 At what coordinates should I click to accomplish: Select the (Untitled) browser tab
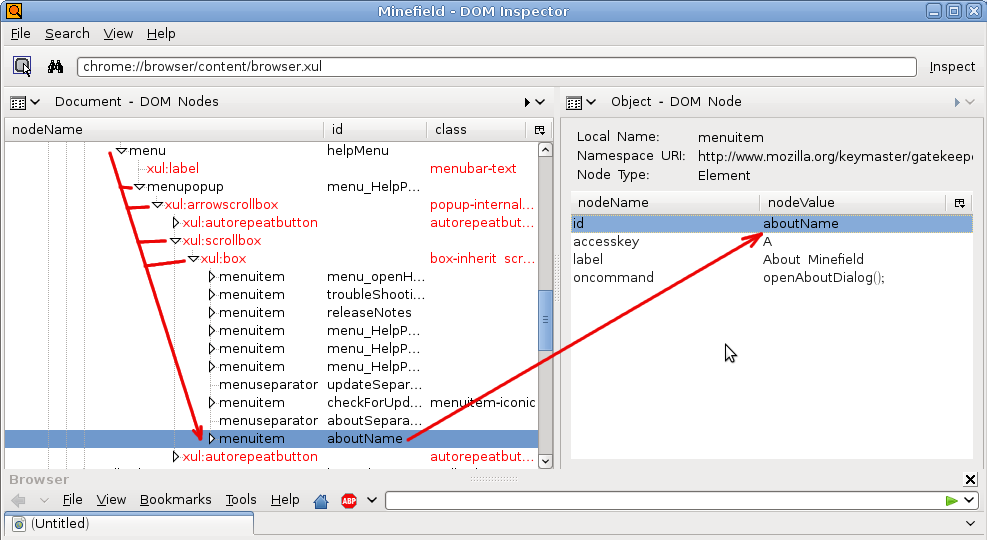click(129, 524)
